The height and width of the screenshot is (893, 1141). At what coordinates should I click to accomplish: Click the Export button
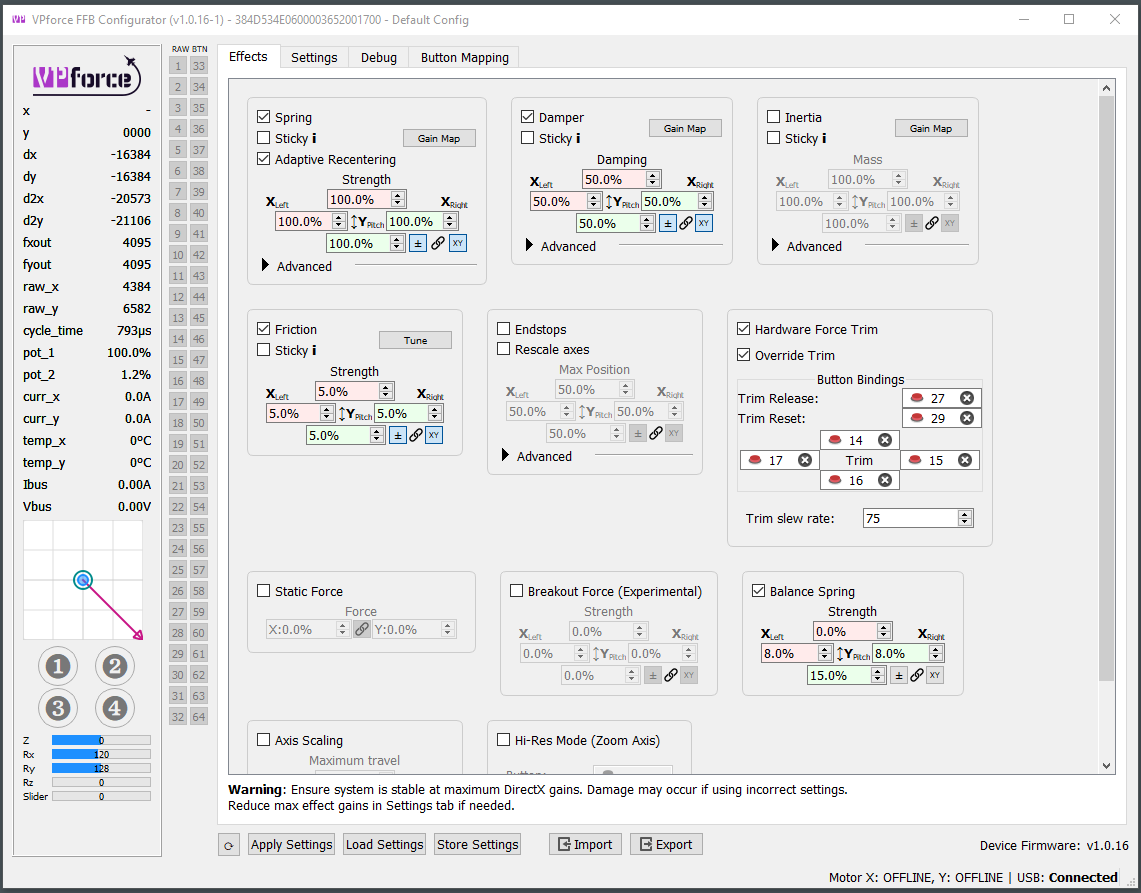tap(666, 844)
